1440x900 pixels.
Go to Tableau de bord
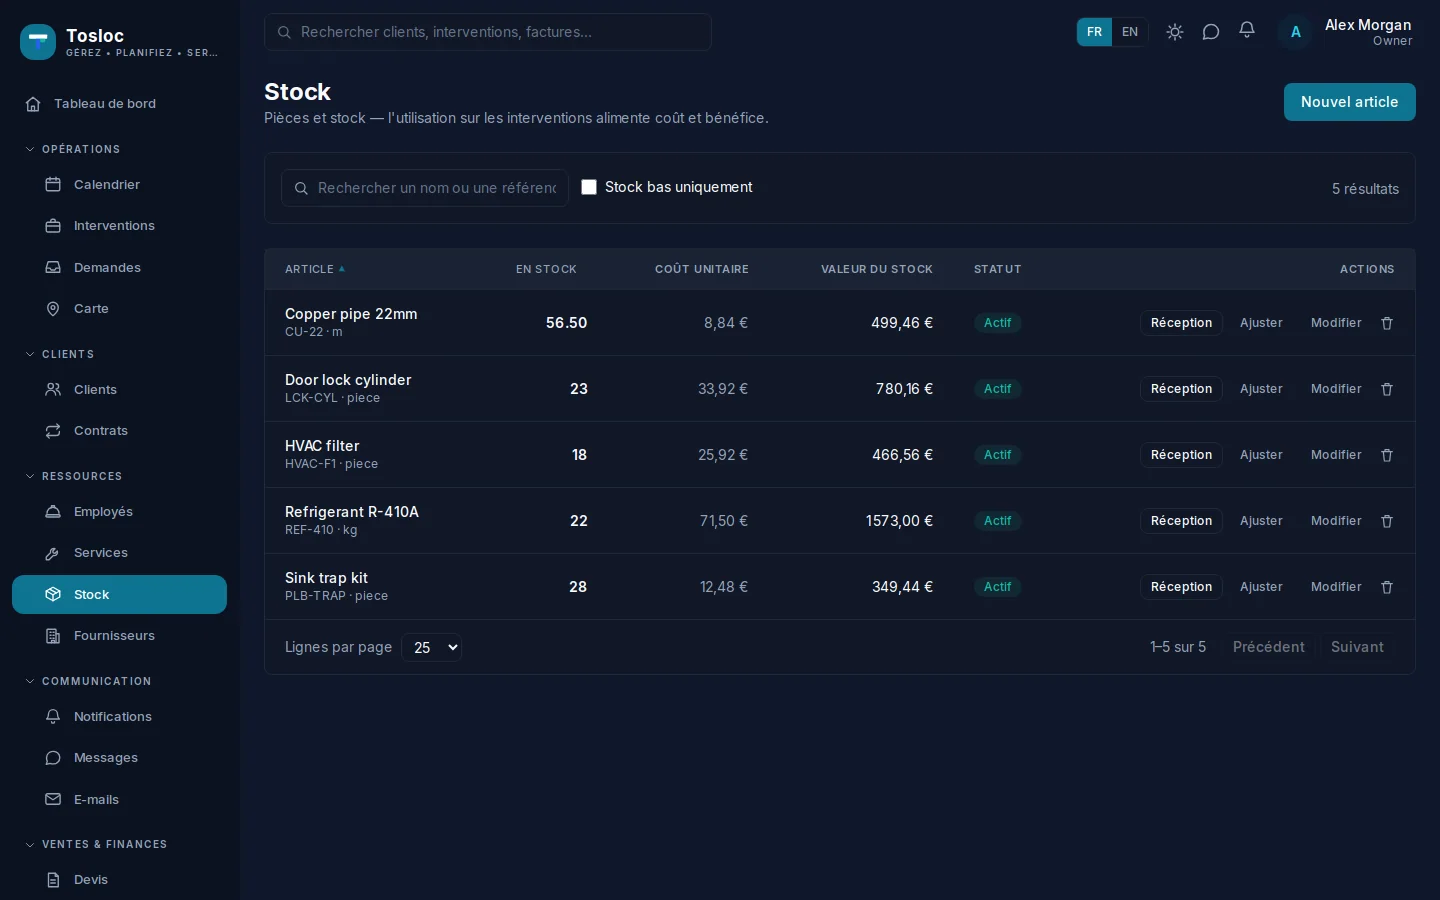click(x=119, y=104)
